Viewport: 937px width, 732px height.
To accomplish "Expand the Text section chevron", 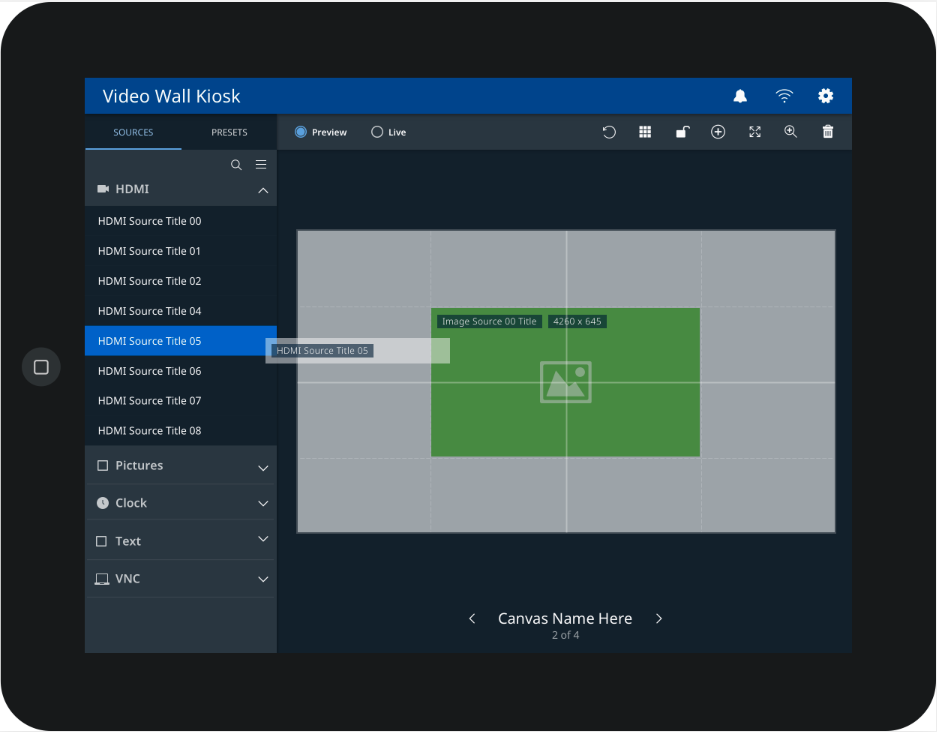I will point(263,539).
